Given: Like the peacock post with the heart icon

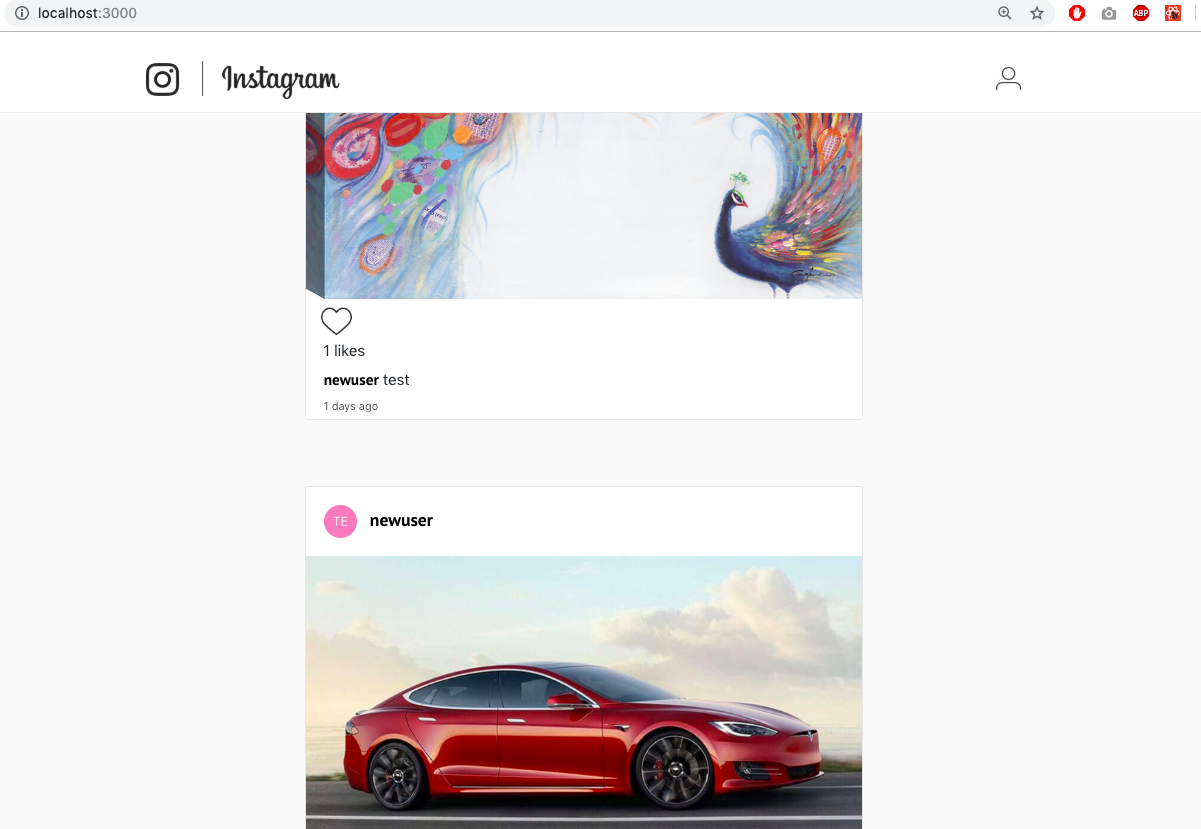Looking at the screenshot, I should click(336, 321).
